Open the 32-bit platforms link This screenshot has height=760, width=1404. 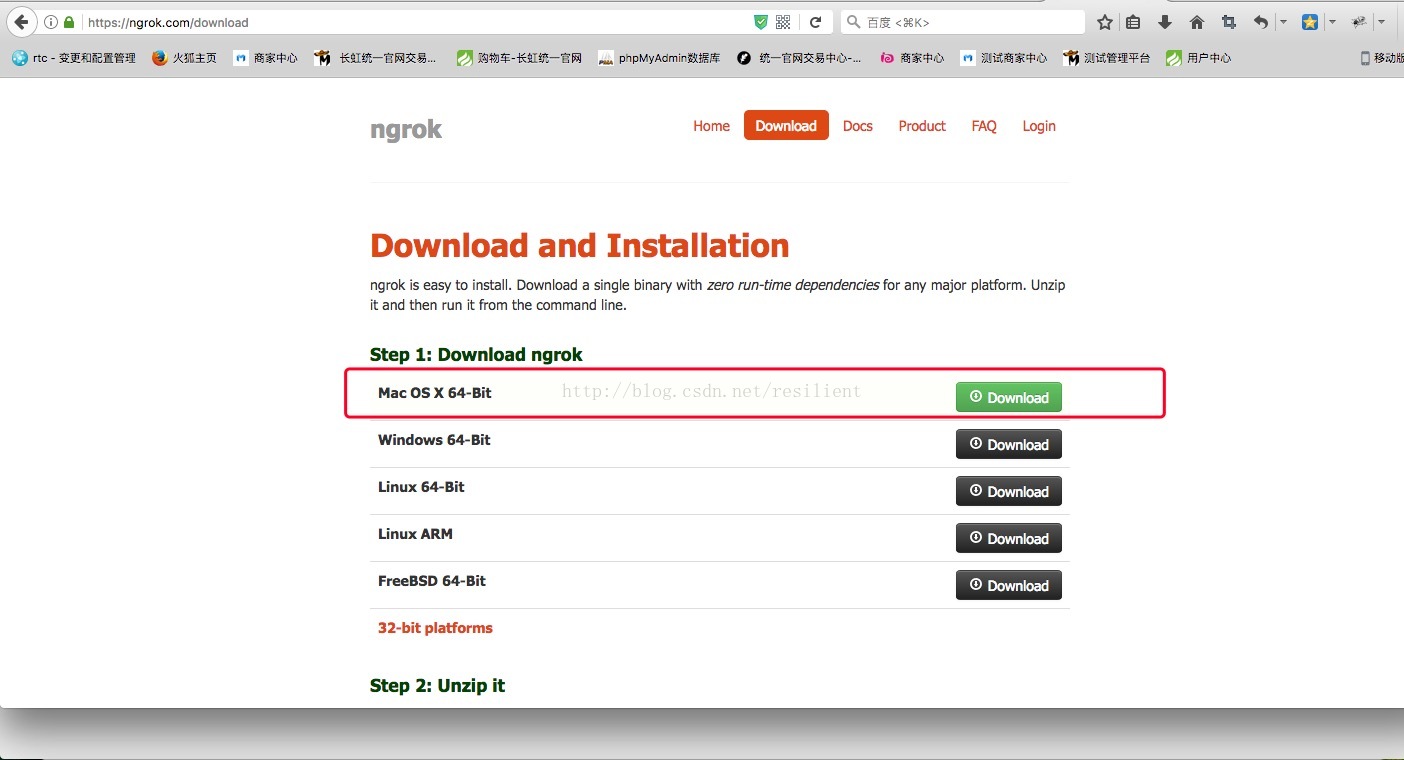435,628
